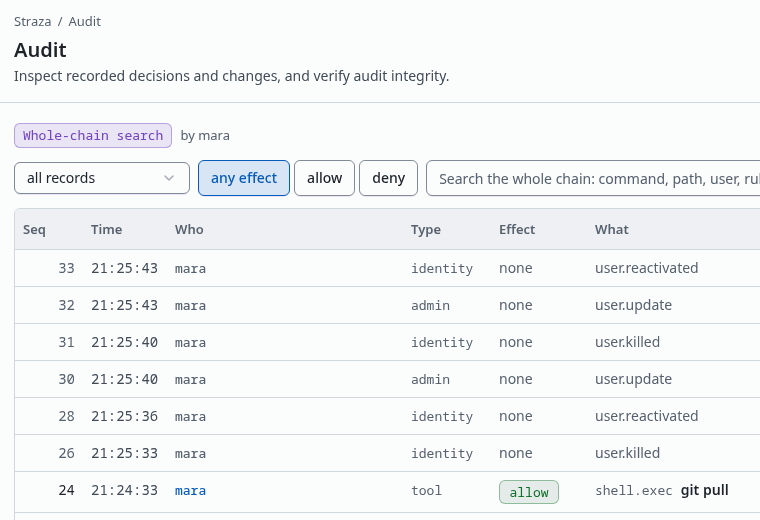Click the Seq column header

pyautogui.click(x=34, y=229)
